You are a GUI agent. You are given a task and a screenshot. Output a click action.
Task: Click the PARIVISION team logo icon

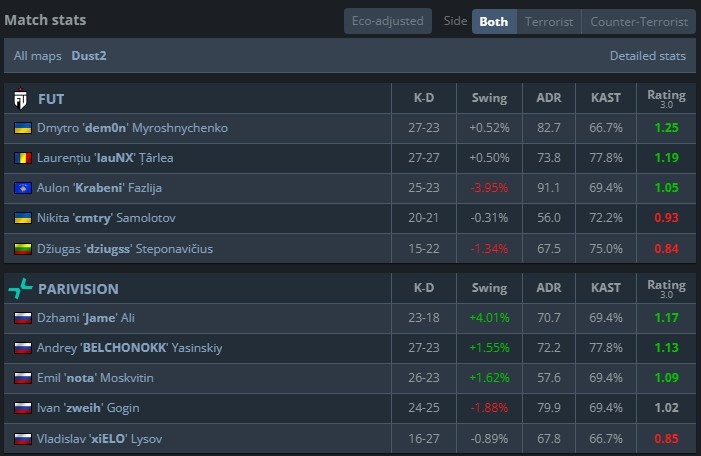coord(21,289)
